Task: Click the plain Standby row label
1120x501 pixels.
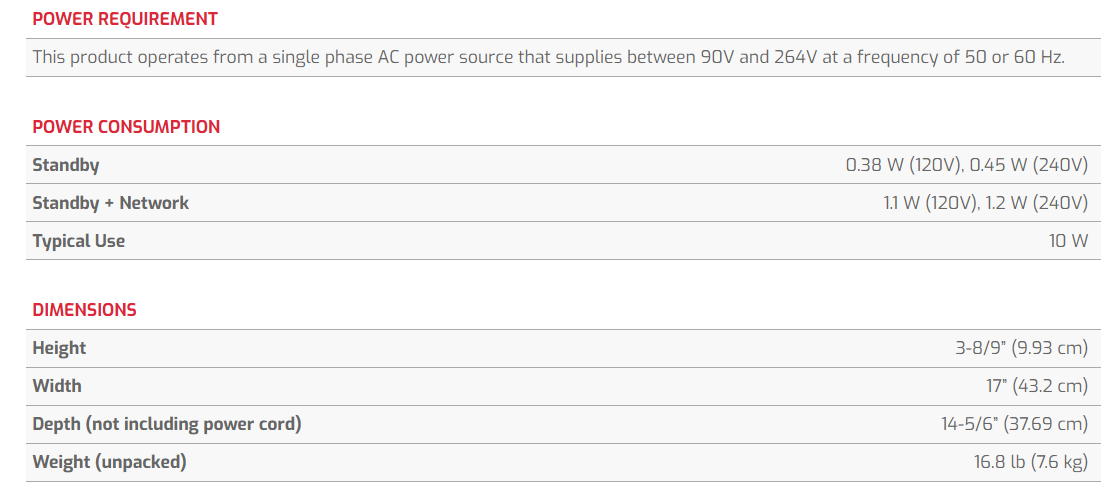Action: tap(66, 165)
